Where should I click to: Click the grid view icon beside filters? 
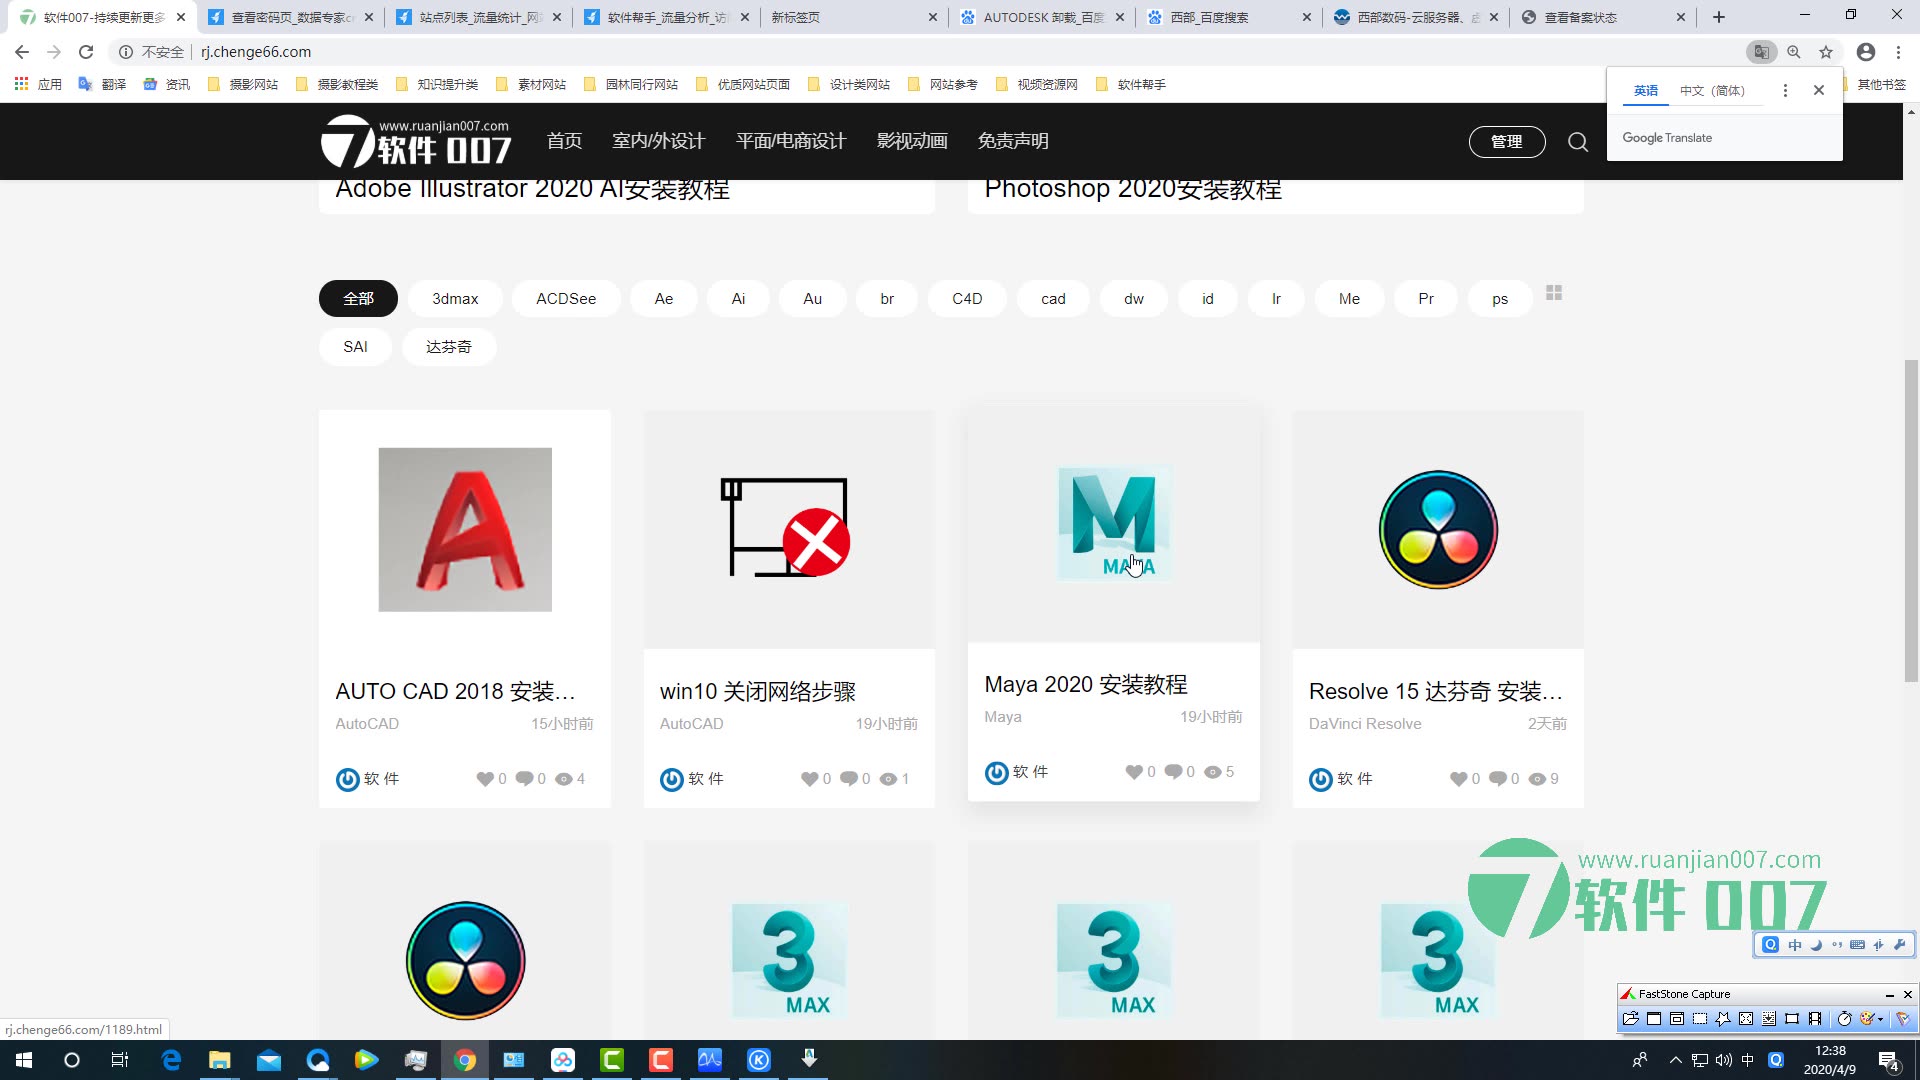[1554, 293]
